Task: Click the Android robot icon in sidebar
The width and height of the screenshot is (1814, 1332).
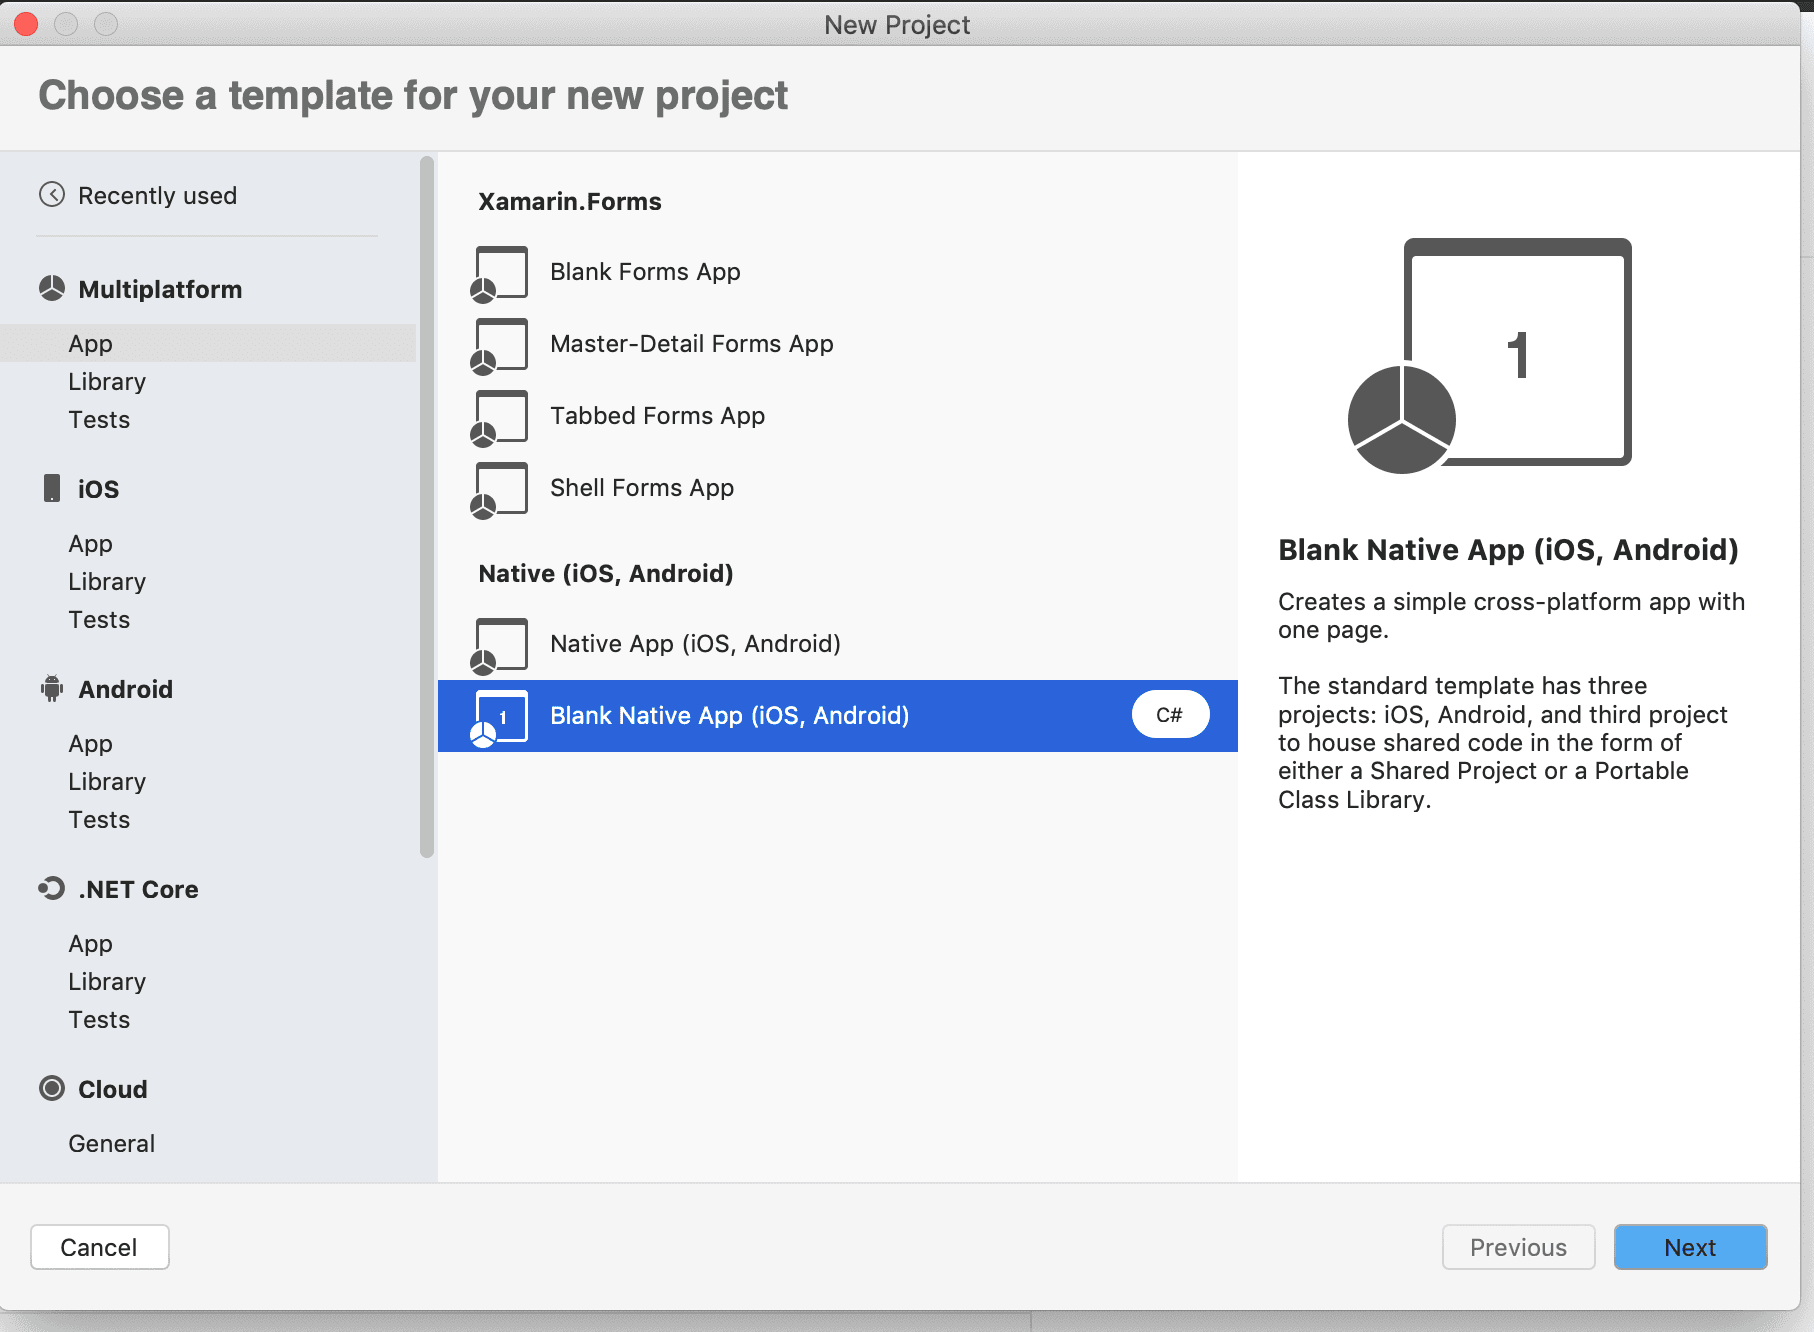Action: 52,689
